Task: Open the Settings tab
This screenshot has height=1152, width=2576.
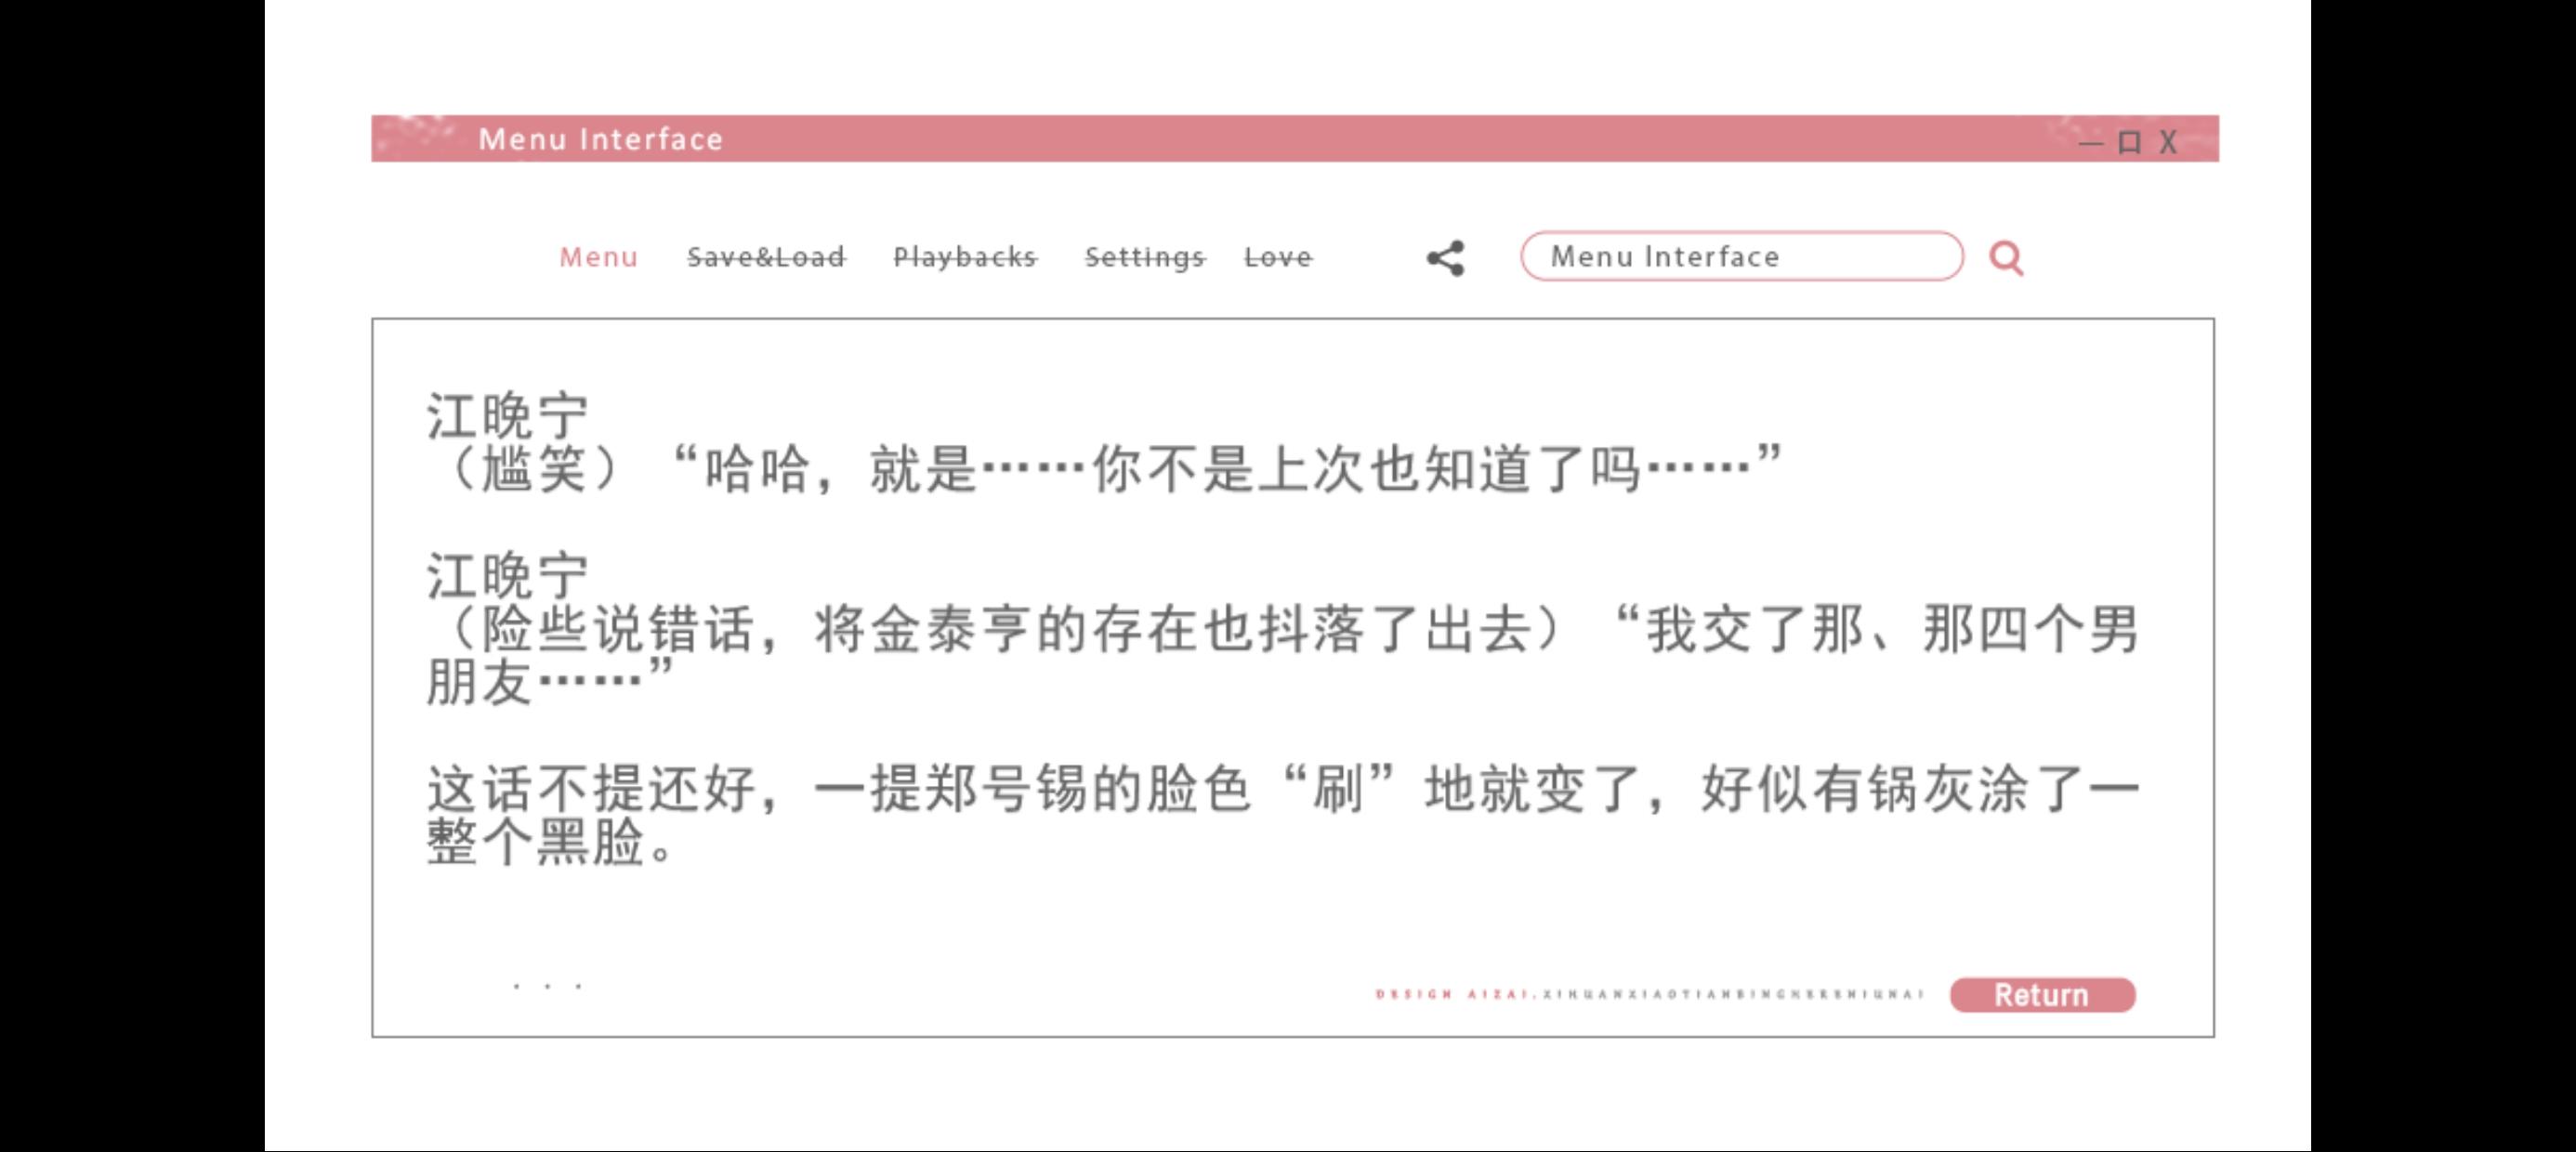Action: 1144,257
